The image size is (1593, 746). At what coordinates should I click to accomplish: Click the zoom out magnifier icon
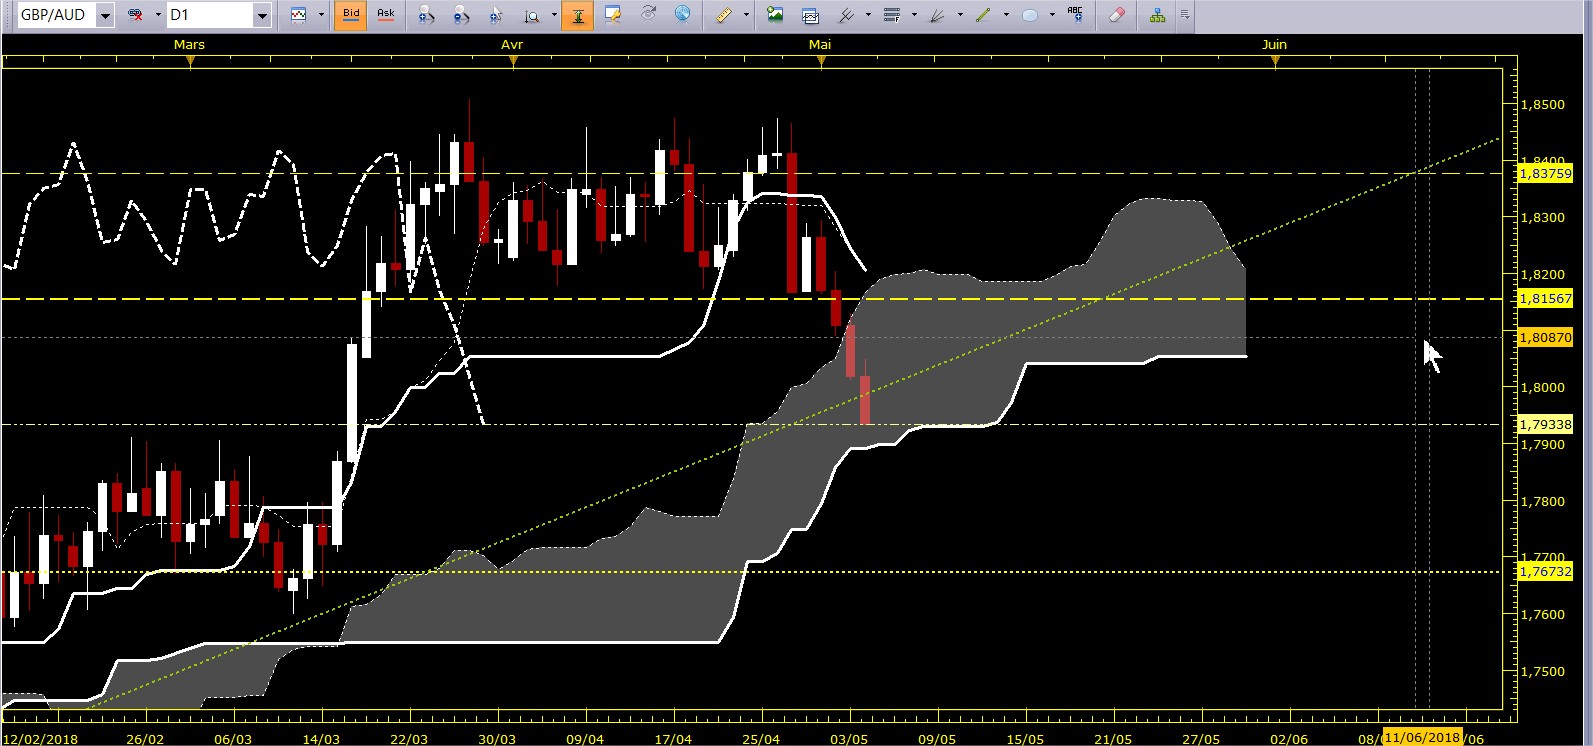click(x=460, y=15)
